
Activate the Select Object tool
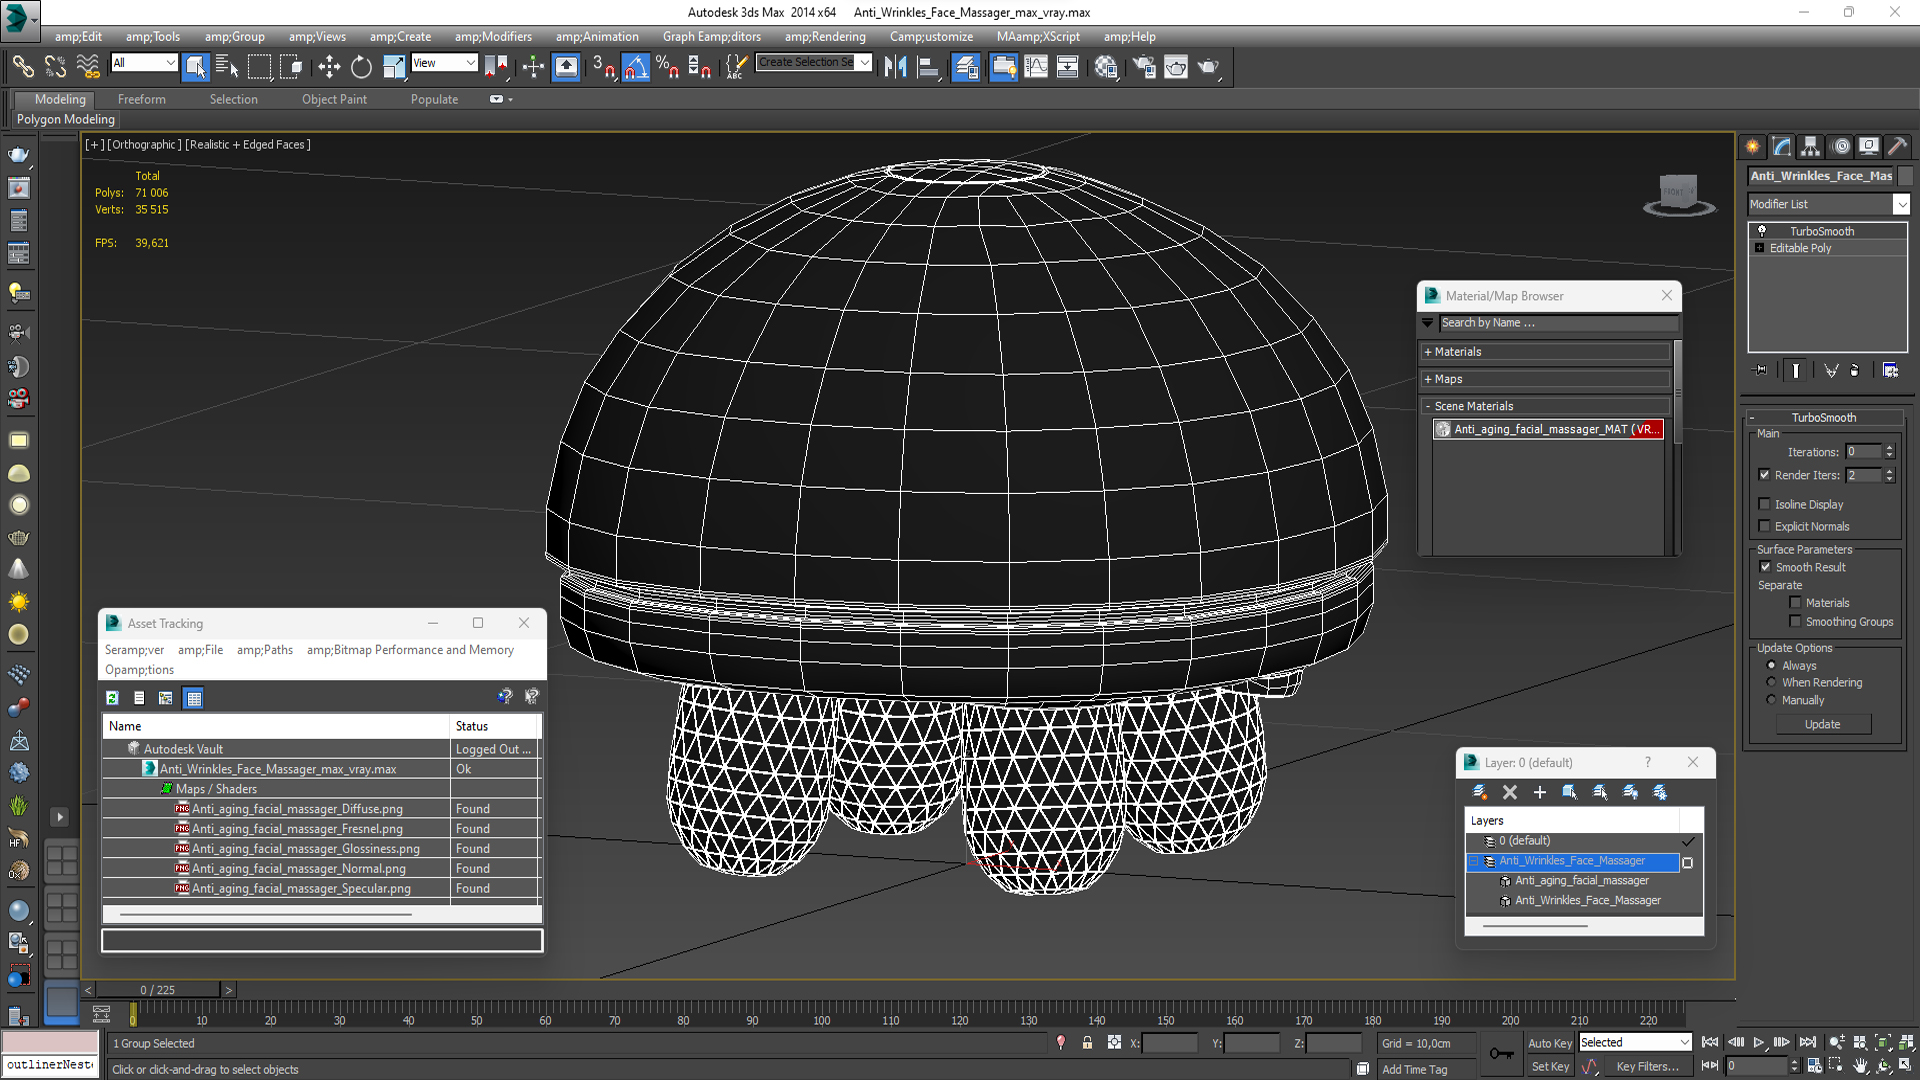[196, 67]
